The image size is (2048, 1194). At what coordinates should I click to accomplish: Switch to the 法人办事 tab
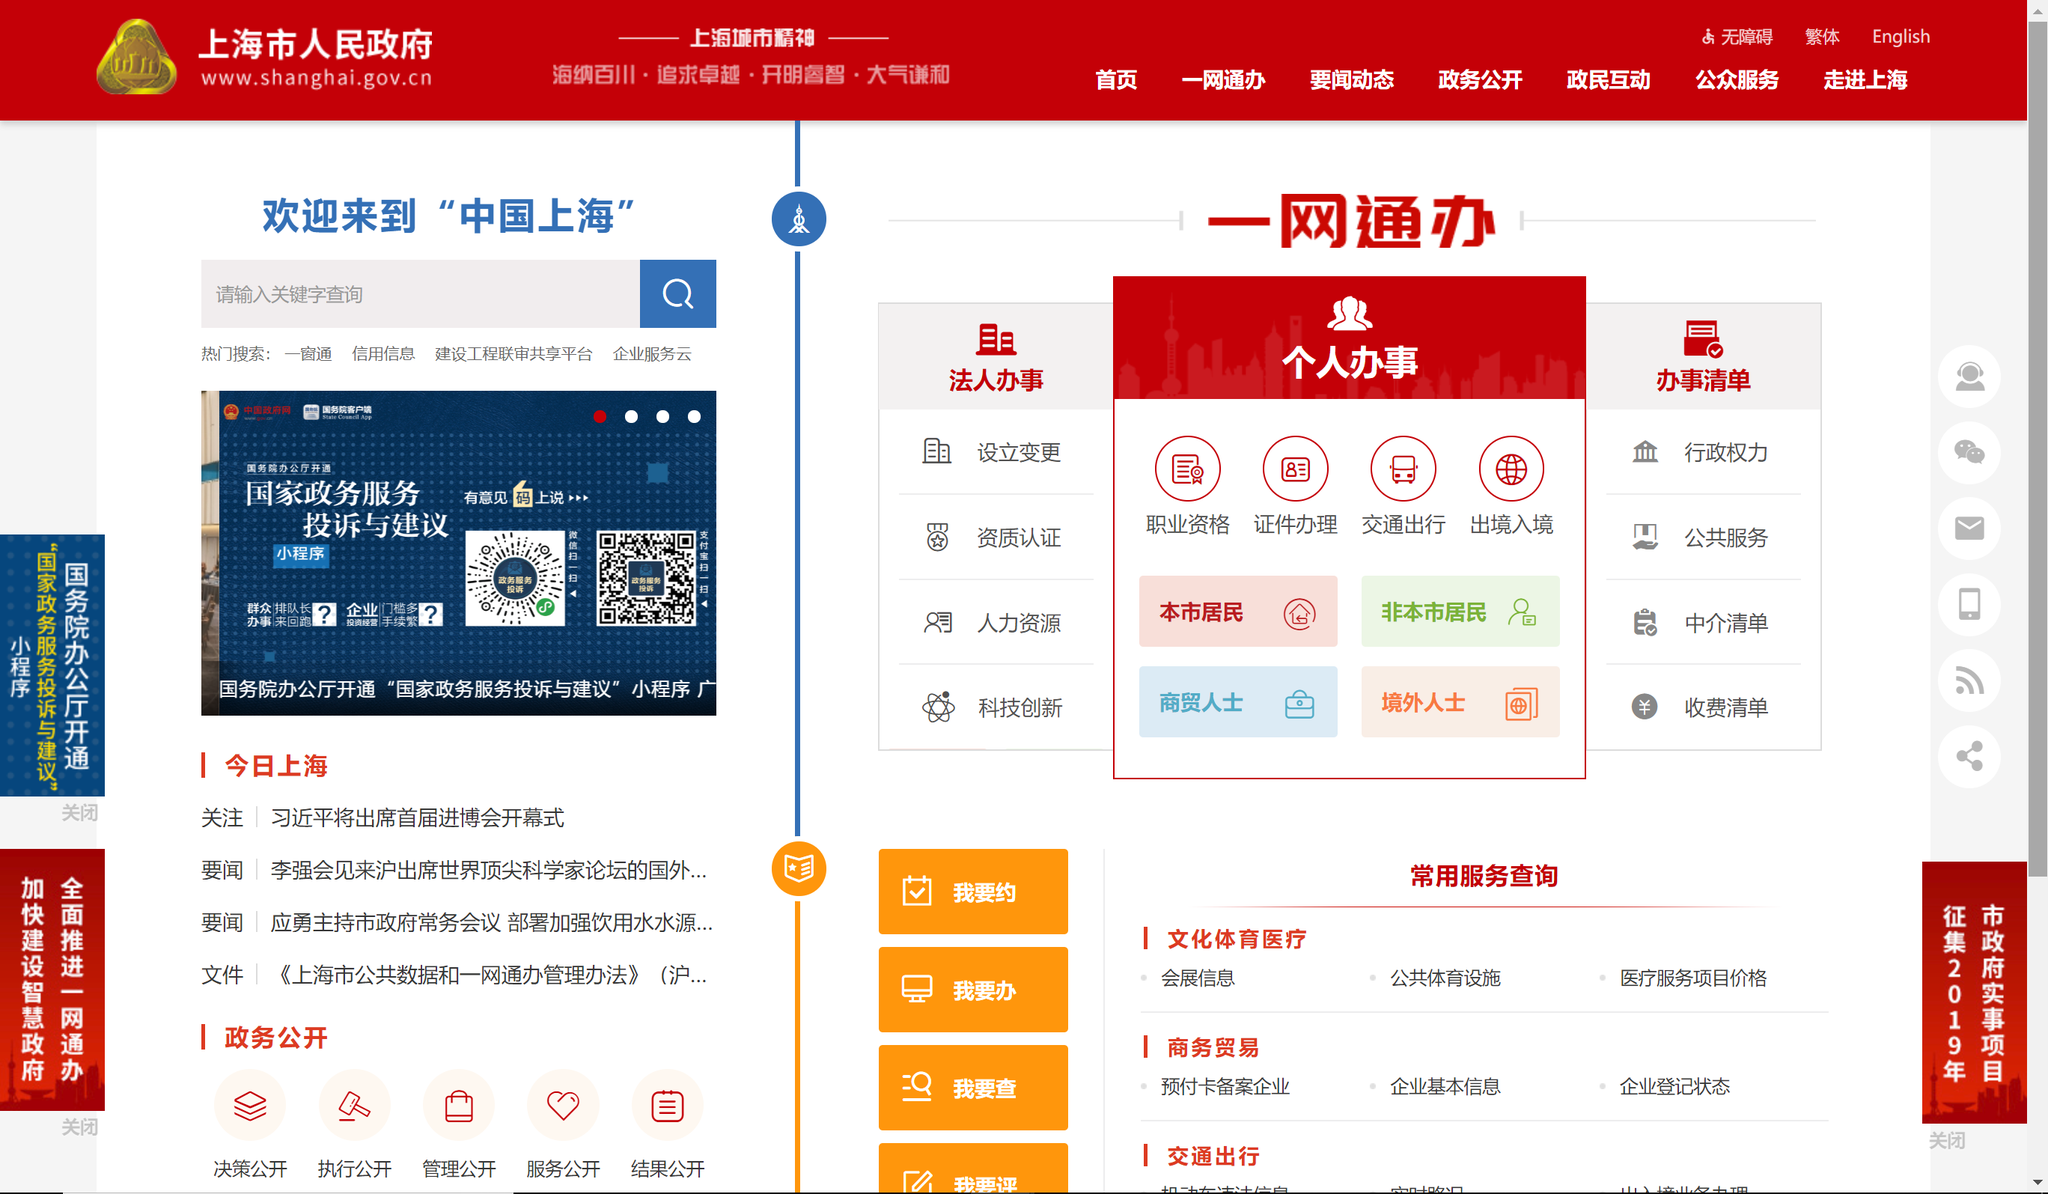tap(997, 357)
